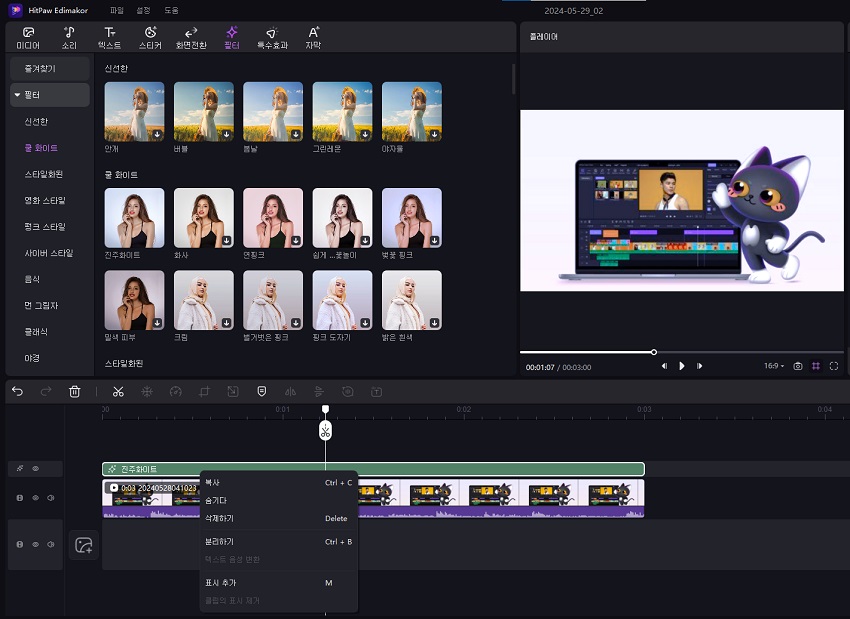Download the 밝은 흰색 filter via its arrow icon
The image size is (850, 619).
(435, 323)
